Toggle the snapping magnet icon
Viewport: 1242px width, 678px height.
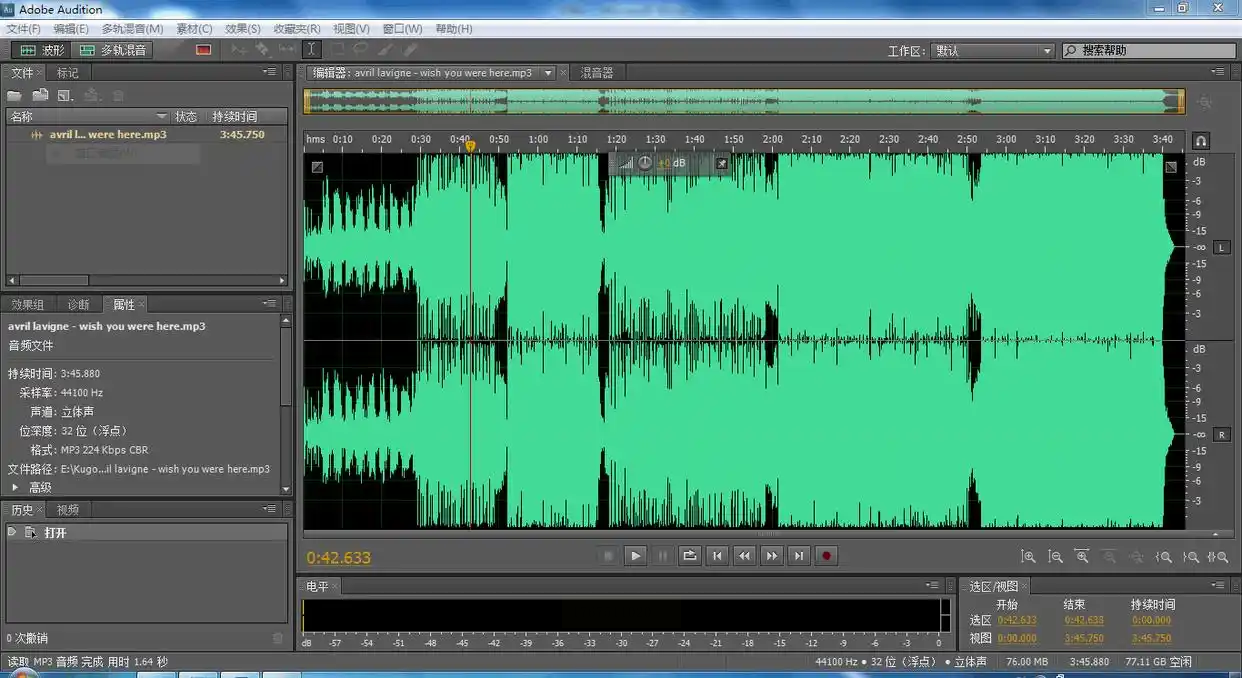click(x=1201, y=141)
